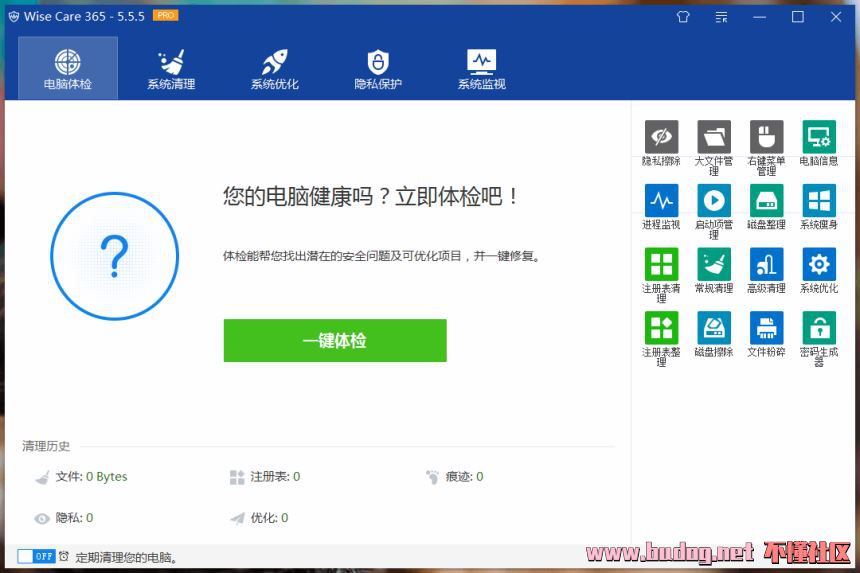Select the 系统瘦身 system slimming tool
Viewport: 860px width, 573px height.
click(819, 201)
